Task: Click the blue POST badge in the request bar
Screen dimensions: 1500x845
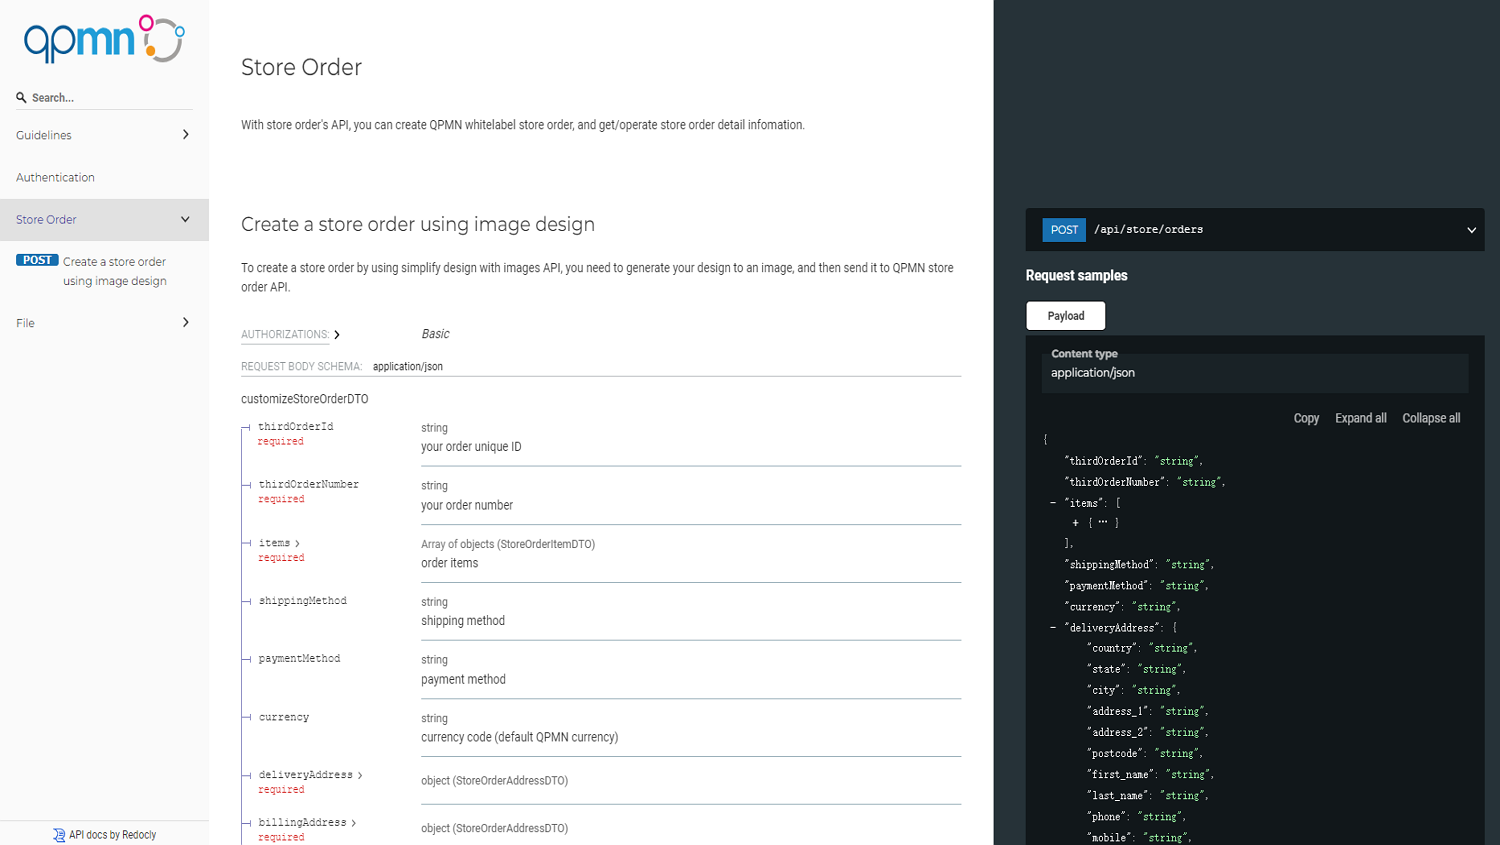Action: coord(1063,229)
